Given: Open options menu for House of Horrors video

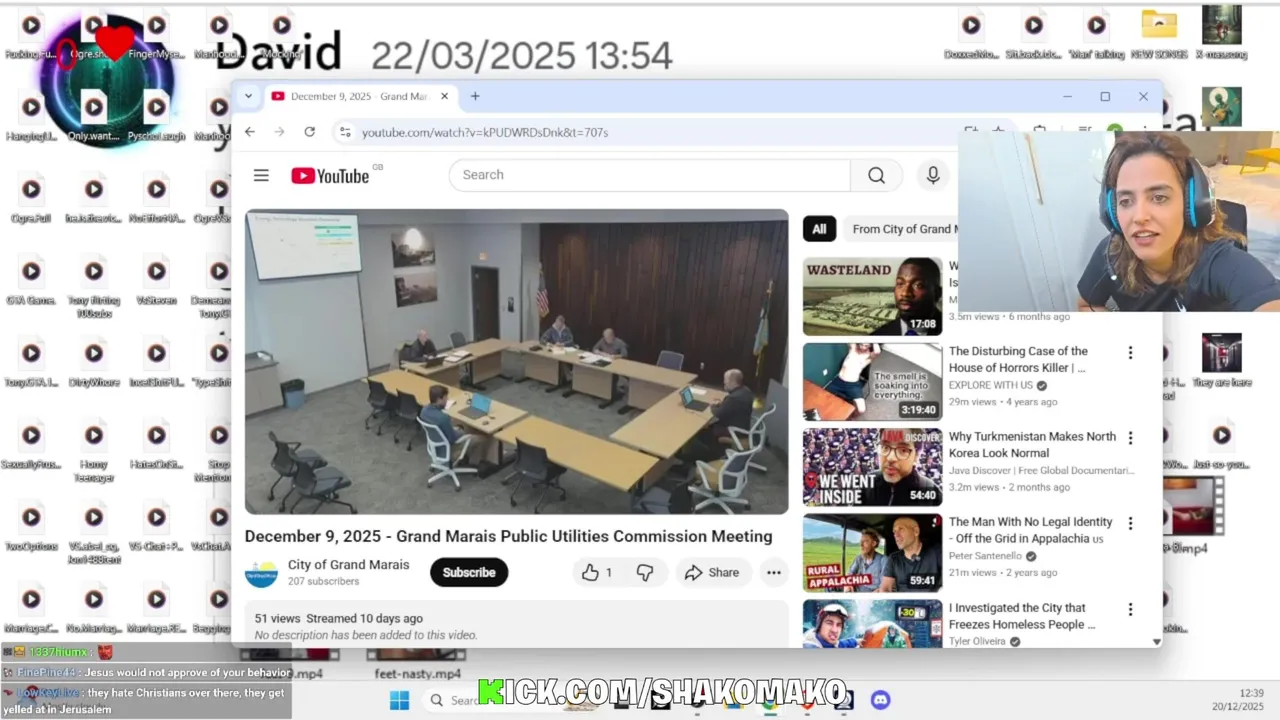Looking at the screenshot, I should (x=1131, y=353).
